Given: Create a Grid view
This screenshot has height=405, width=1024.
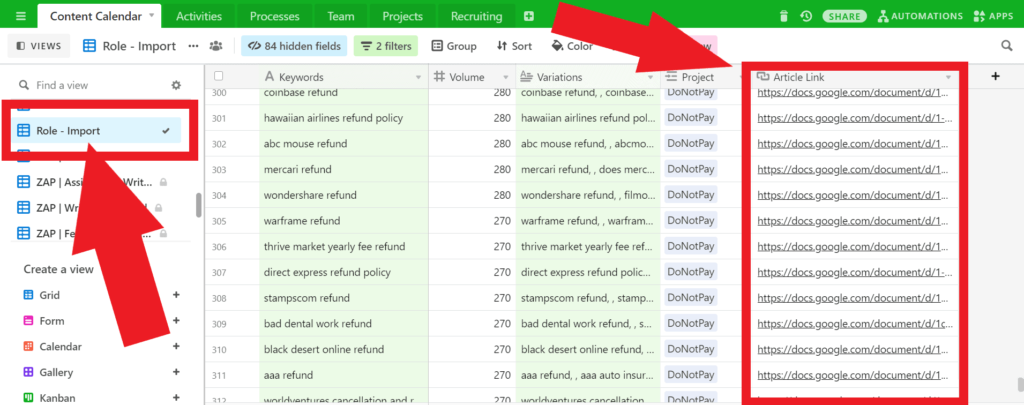Looking at the screenshot, I should point(49,295).
